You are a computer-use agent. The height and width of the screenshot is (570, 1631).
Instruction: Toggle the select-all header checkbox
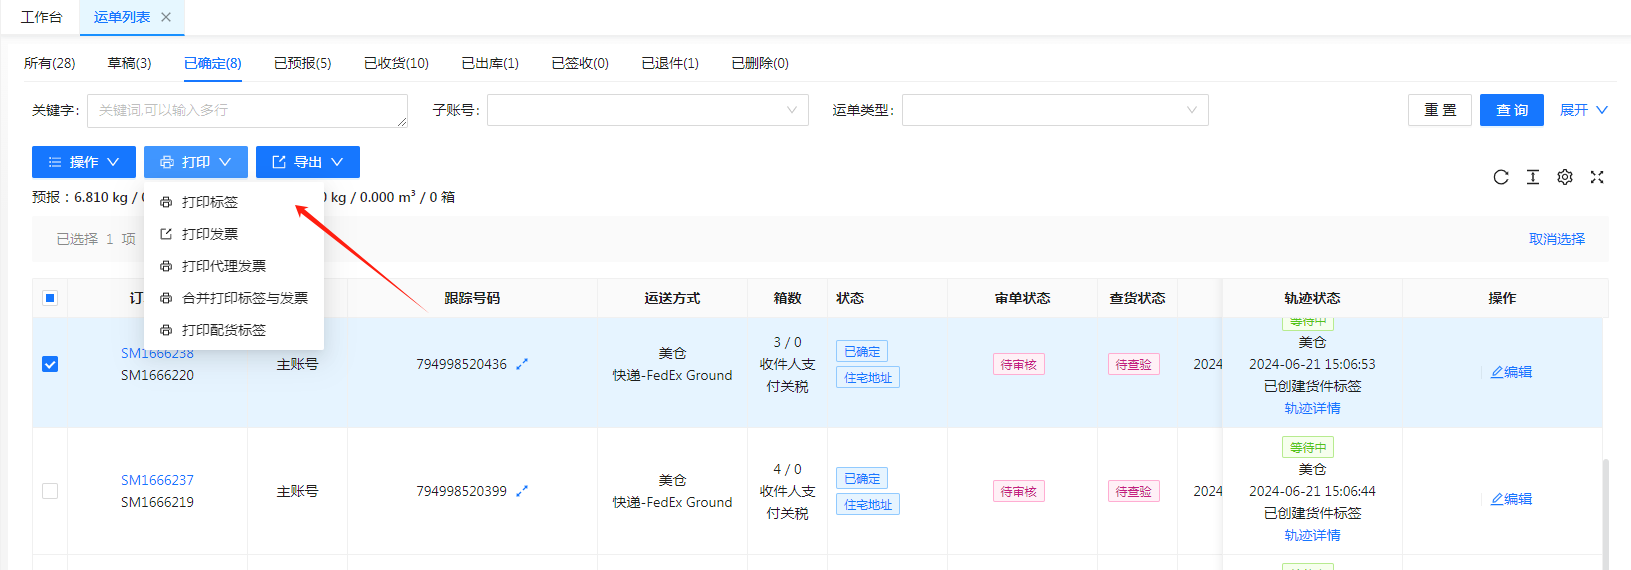pyautogui.click(x=50, y=298)
